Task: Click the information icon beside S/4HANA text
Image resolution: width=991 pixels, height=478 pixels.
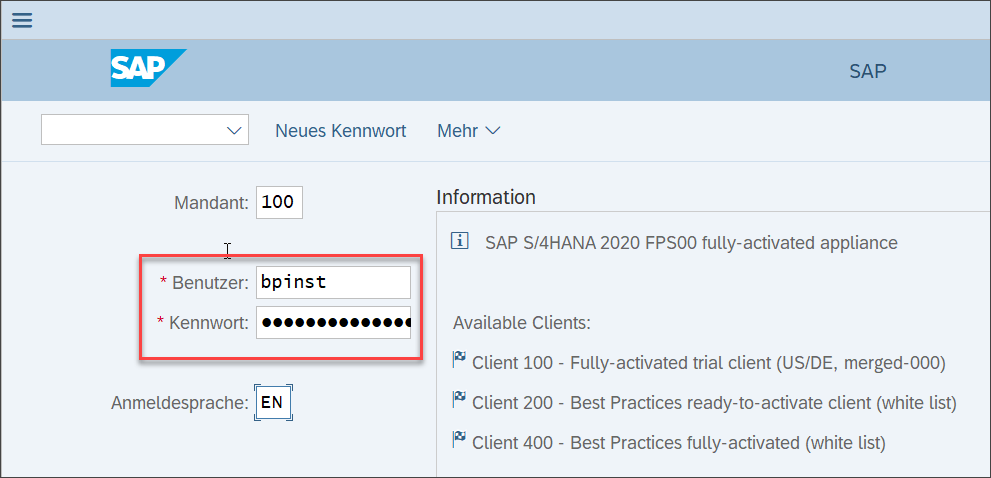Action: (459, 240)
